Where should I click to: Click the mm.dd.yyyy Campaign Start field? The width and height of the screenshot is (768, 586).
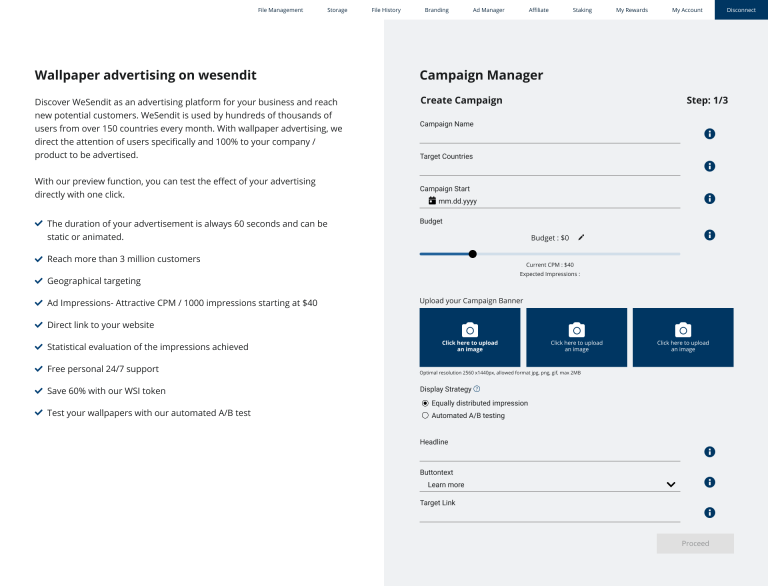550,201
